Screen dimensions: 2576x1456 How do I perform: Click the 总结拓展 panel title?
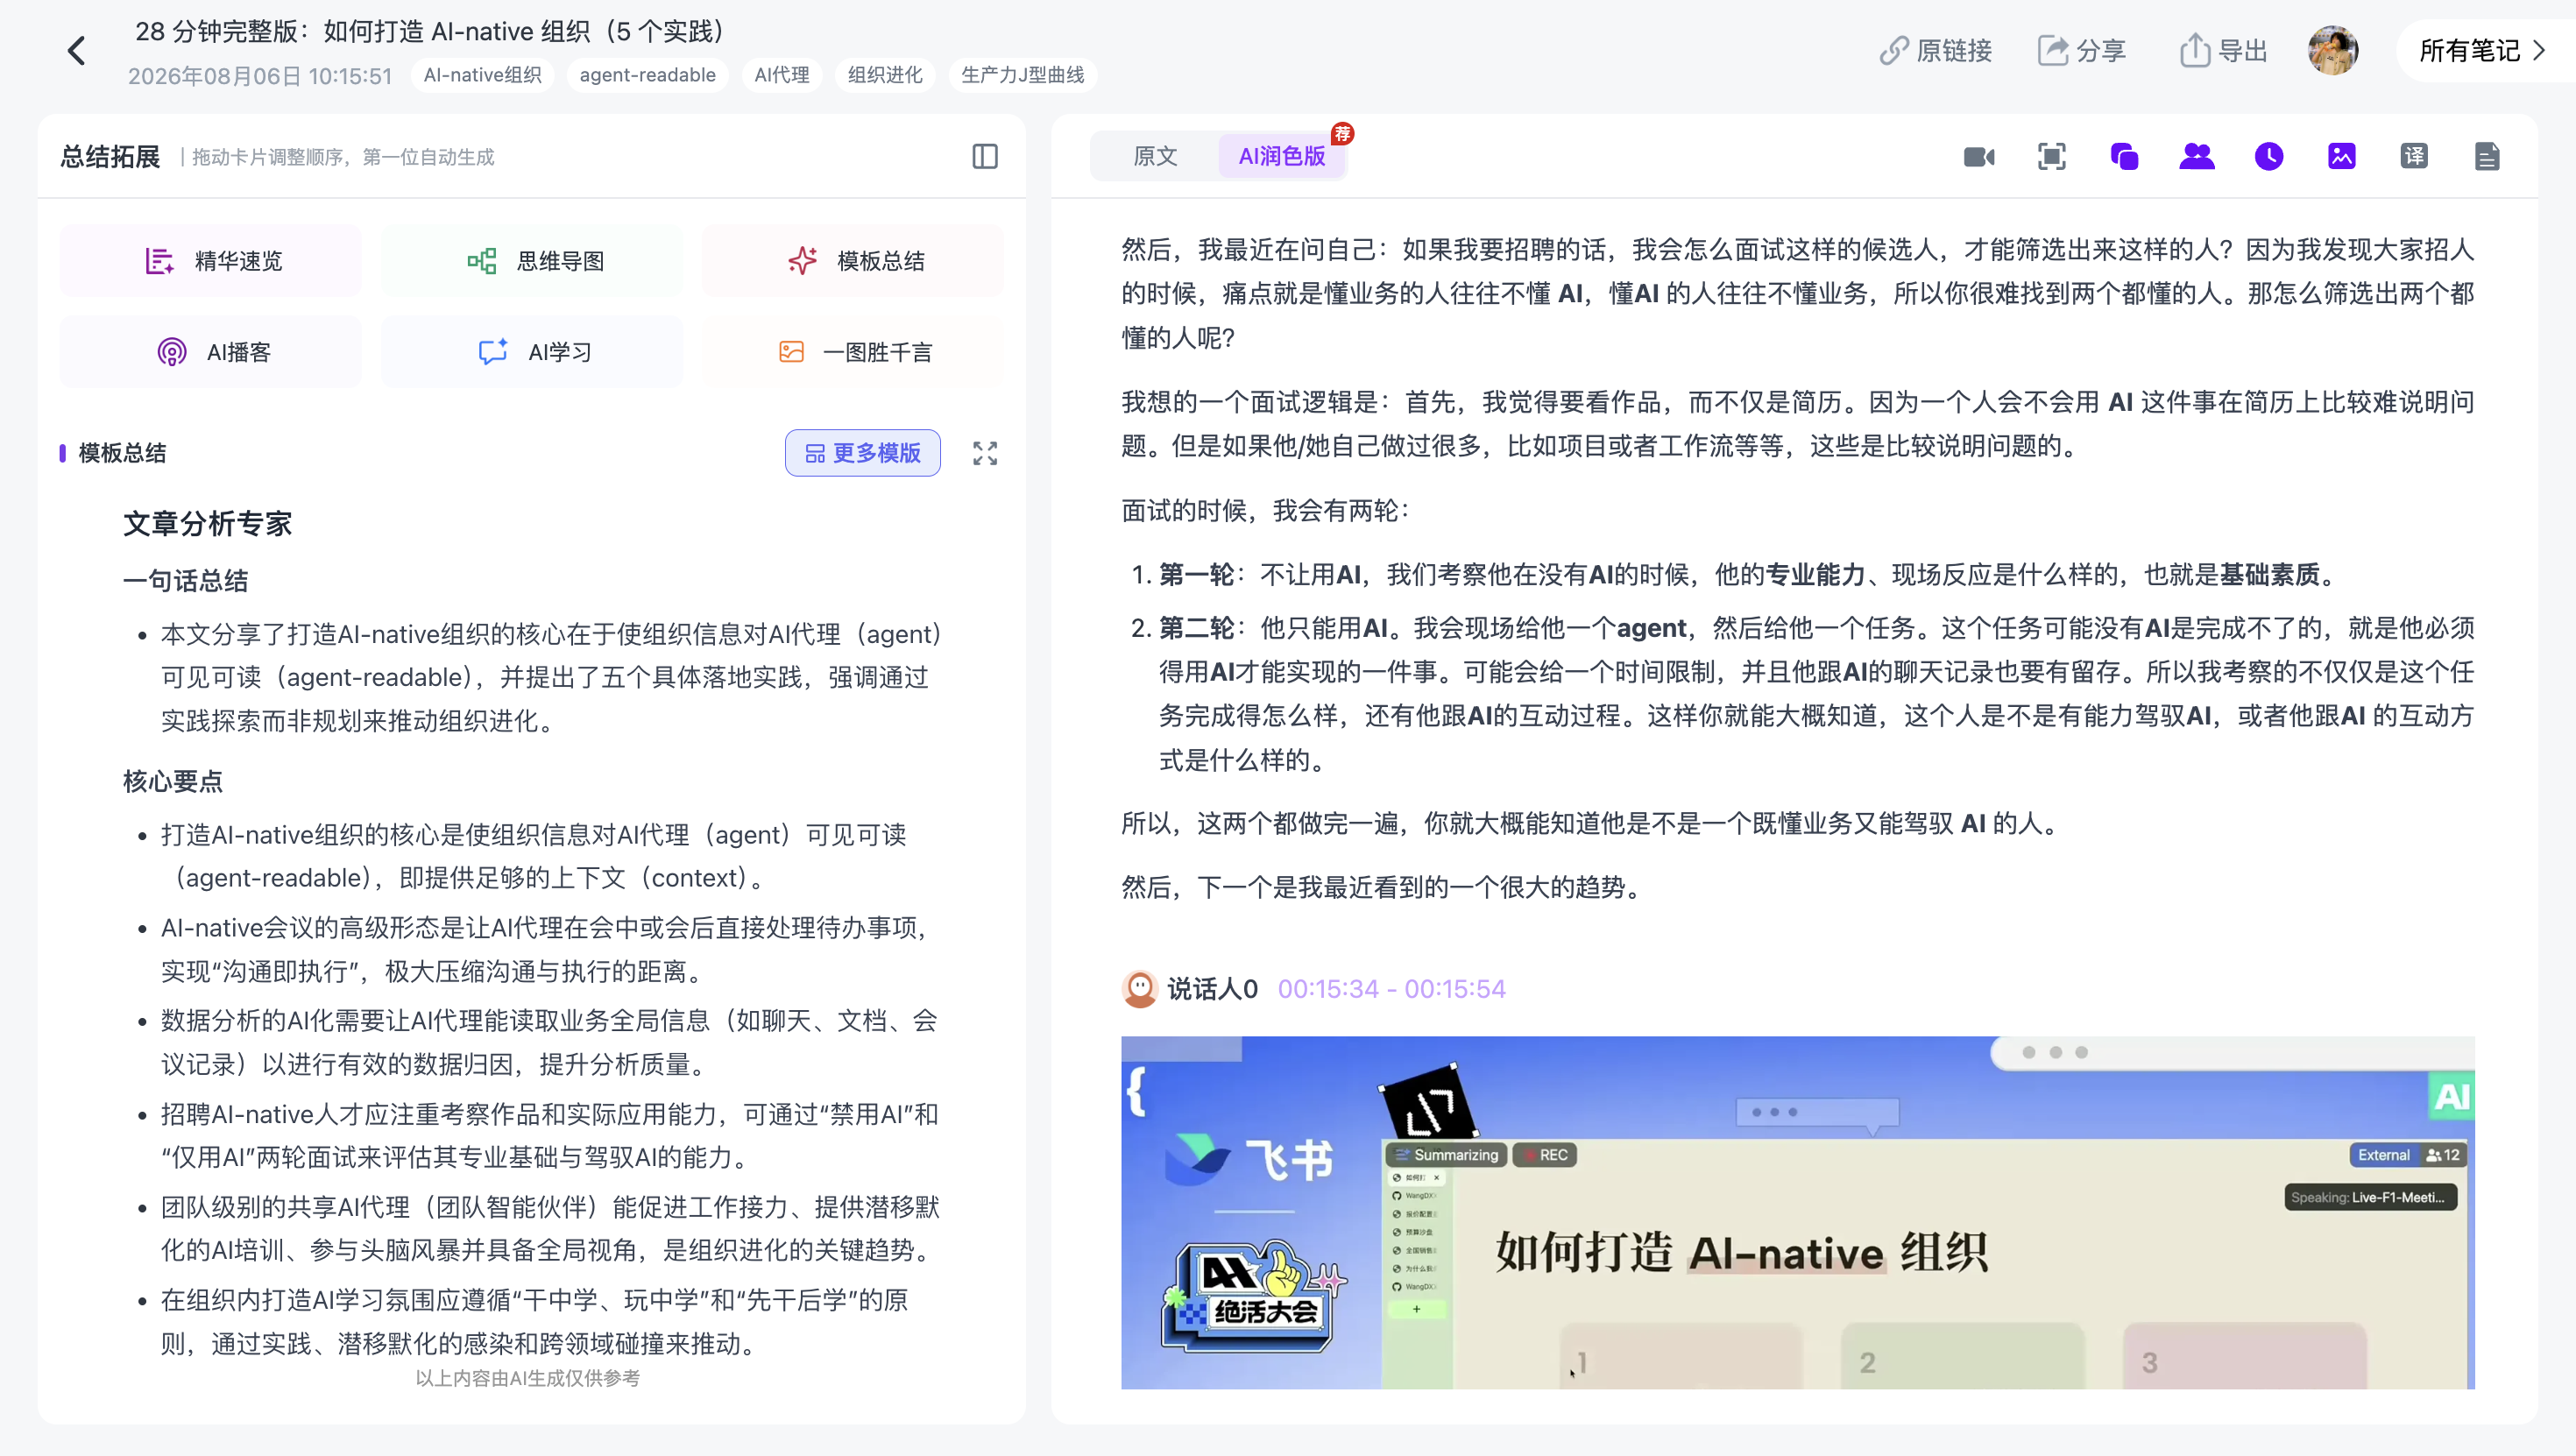tap(110, 157)
